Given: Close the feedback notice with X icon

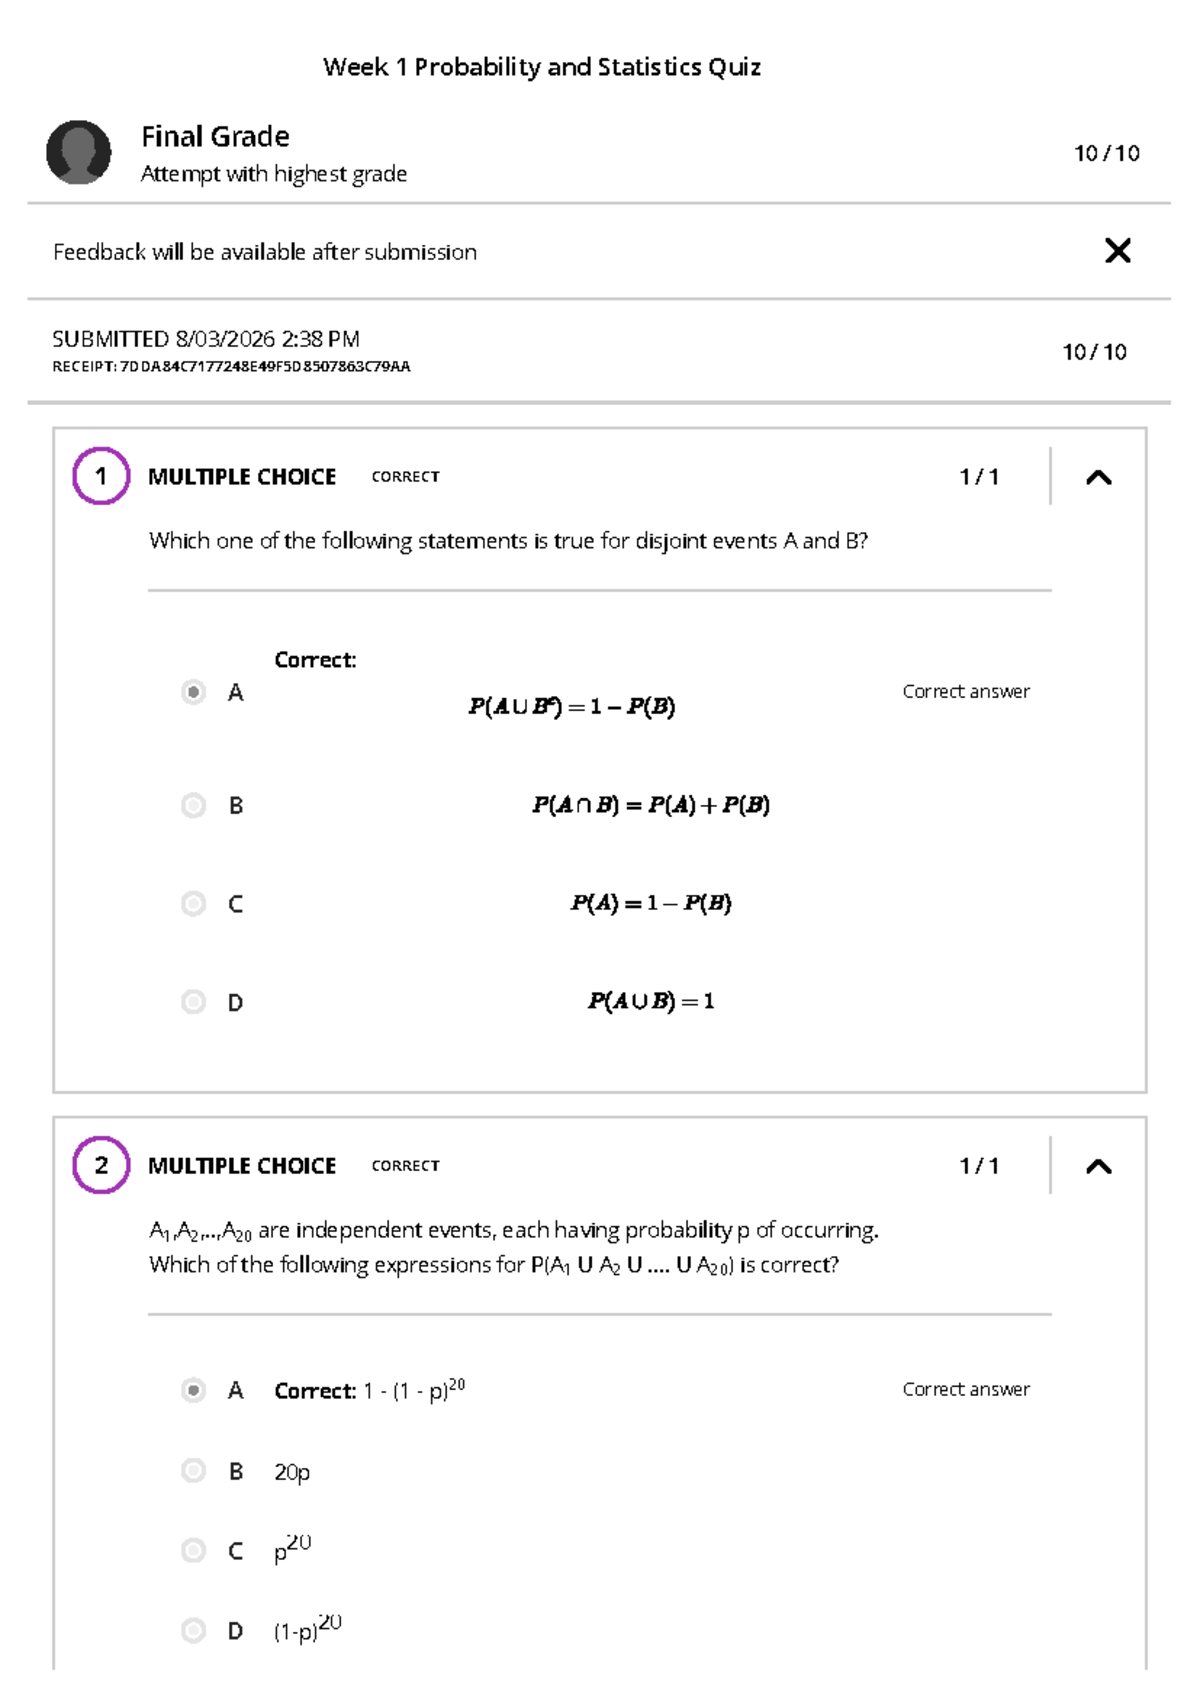Looking at the screenshot, I should pos(1117,250).
